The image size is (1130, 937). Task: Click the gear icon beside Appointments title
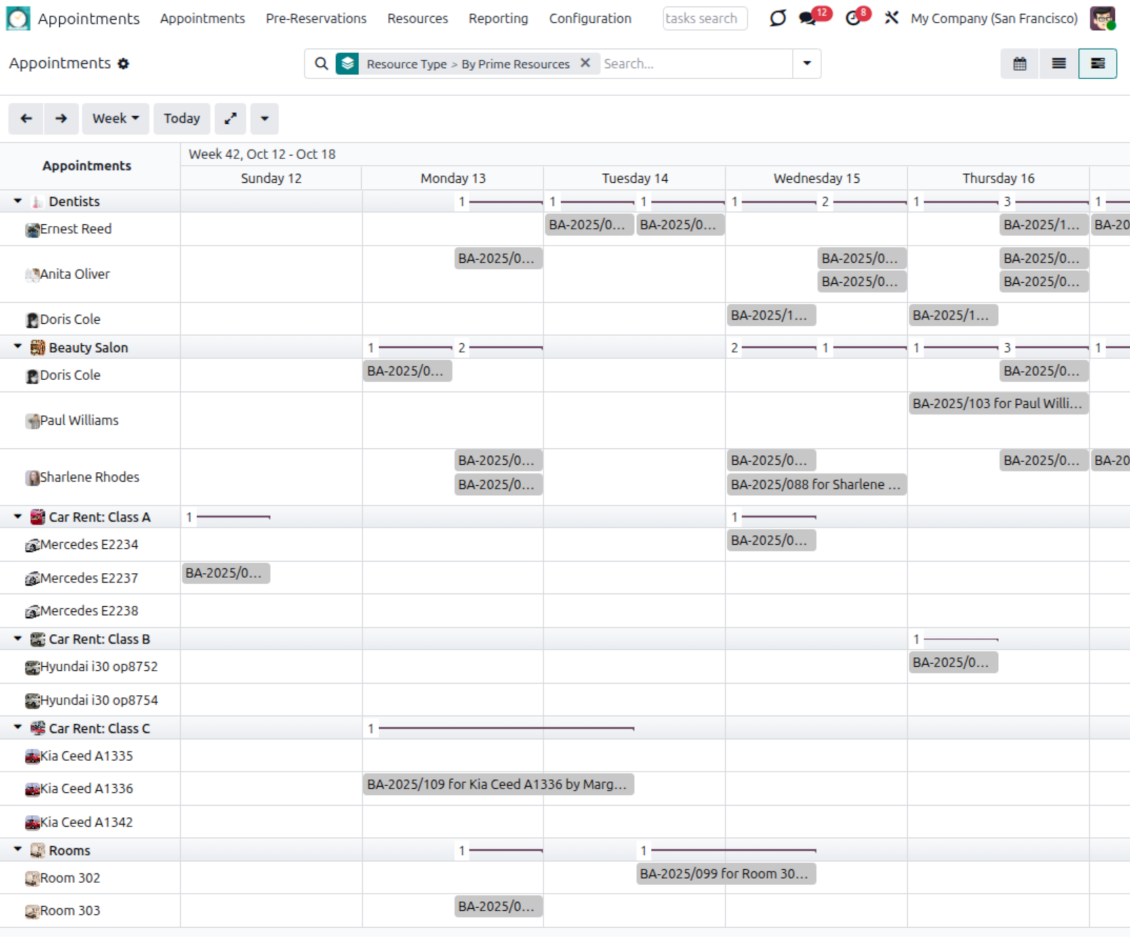pyautogui.click(x=124, y=64)
